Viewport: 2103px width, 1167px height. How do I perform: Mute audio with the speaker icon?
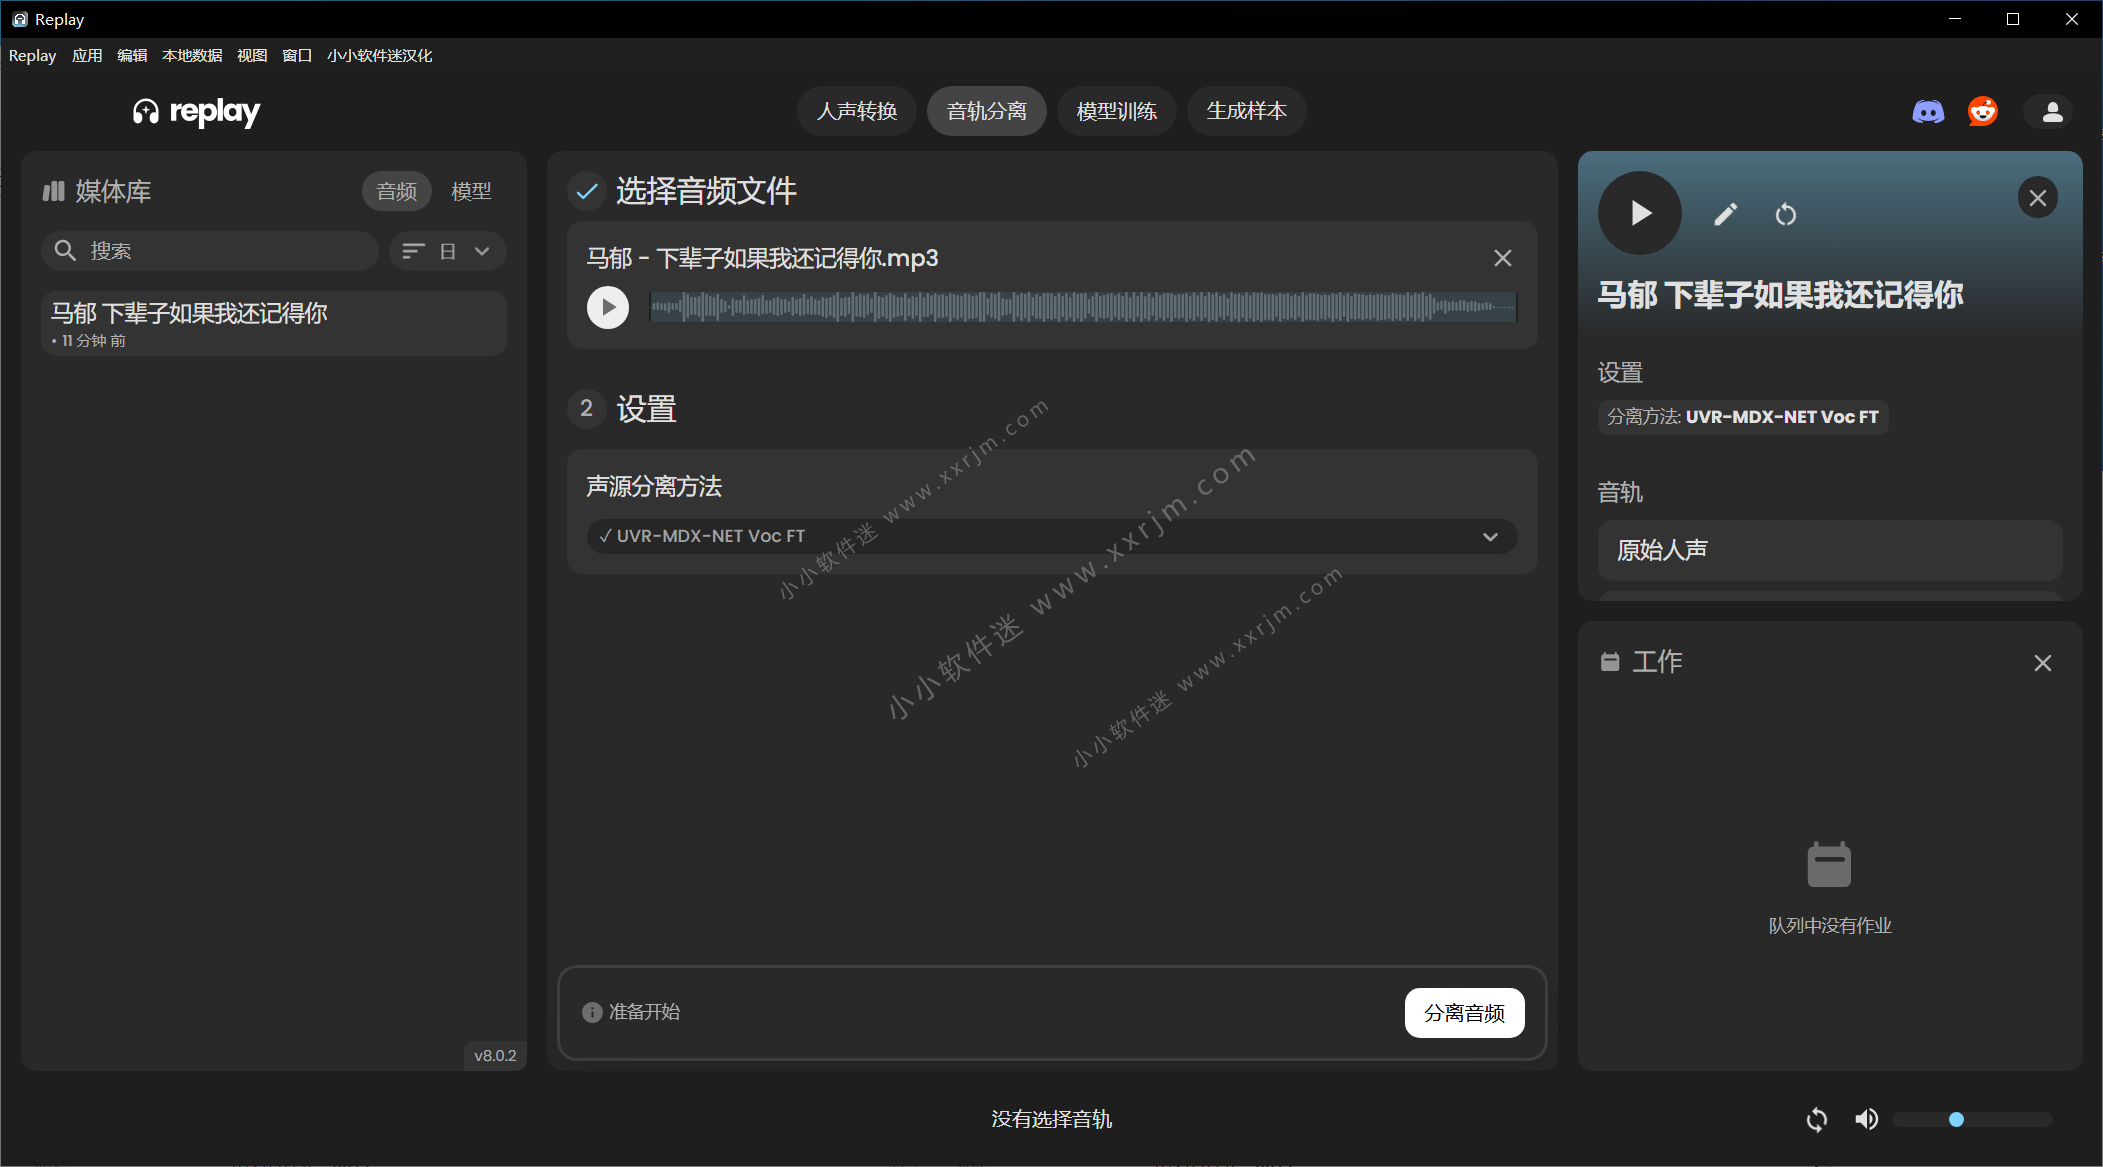click(x=1866, y=1119)
